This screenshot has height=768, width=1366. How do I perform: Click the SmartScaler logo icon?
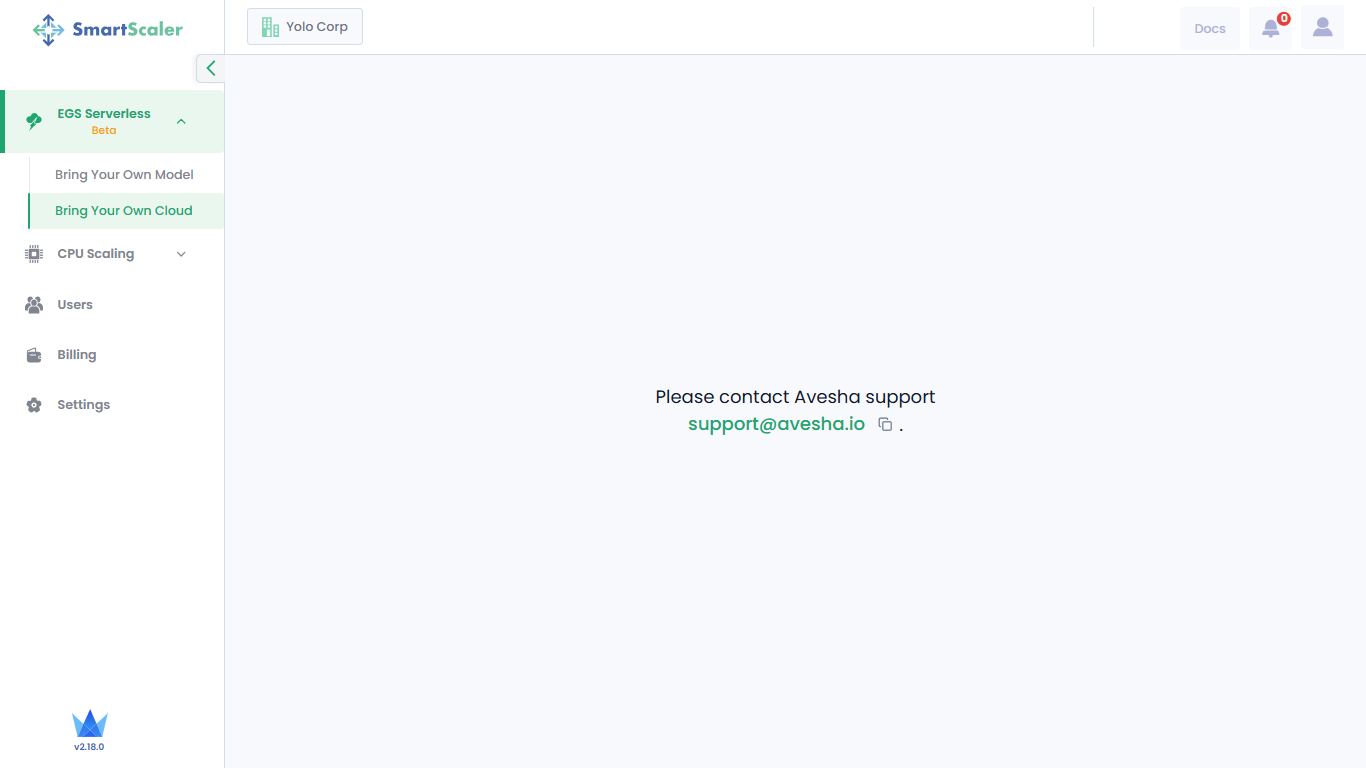coord(48,29)
